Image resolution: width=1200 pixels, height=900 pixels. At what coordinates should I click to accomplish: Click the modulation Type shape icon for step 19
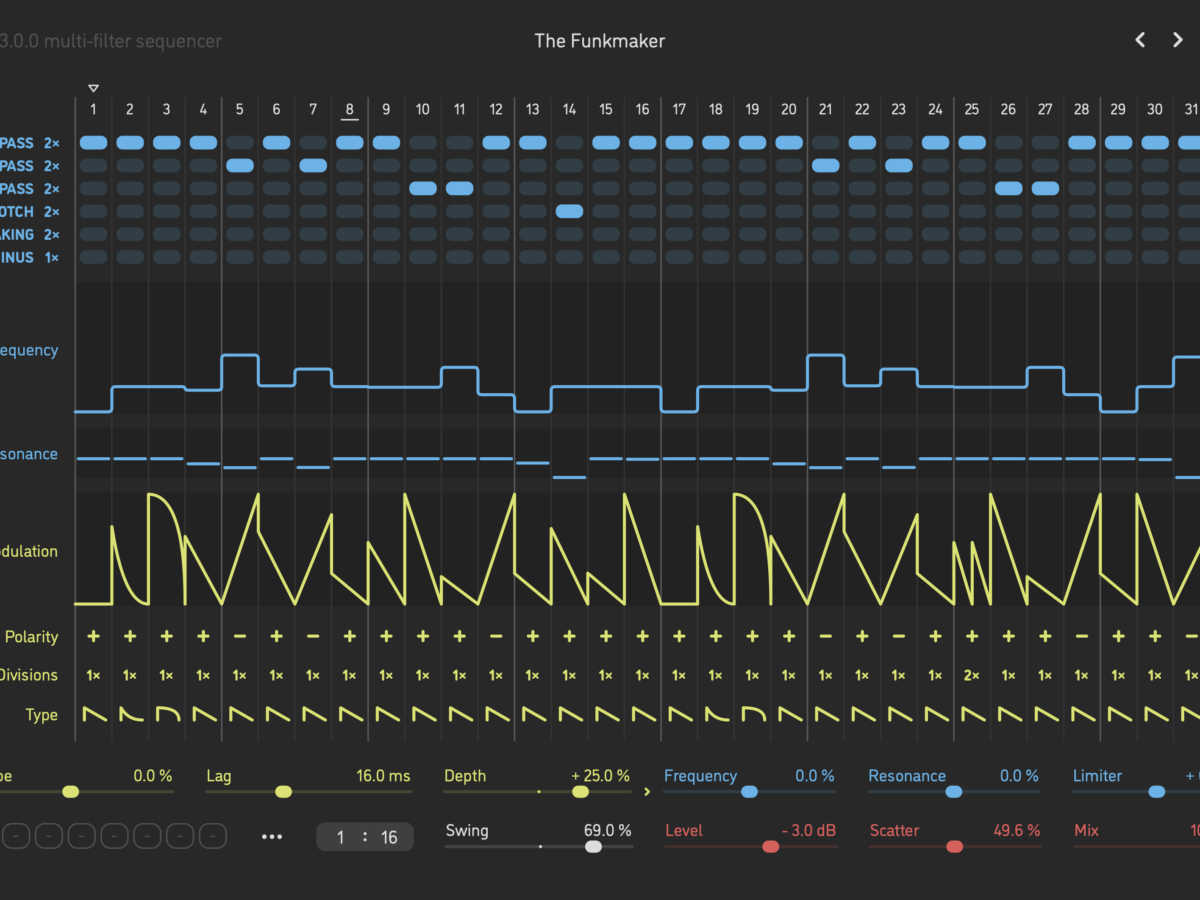752,715
